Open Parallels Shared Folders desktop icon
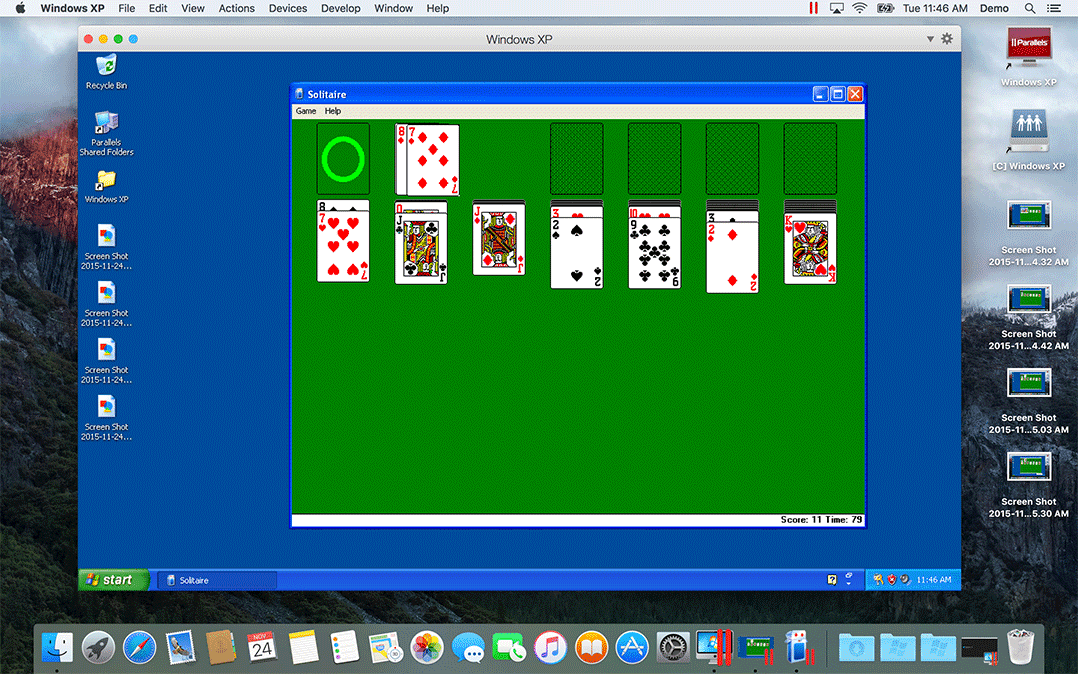The image size is (1078, 674). [106, 133]
